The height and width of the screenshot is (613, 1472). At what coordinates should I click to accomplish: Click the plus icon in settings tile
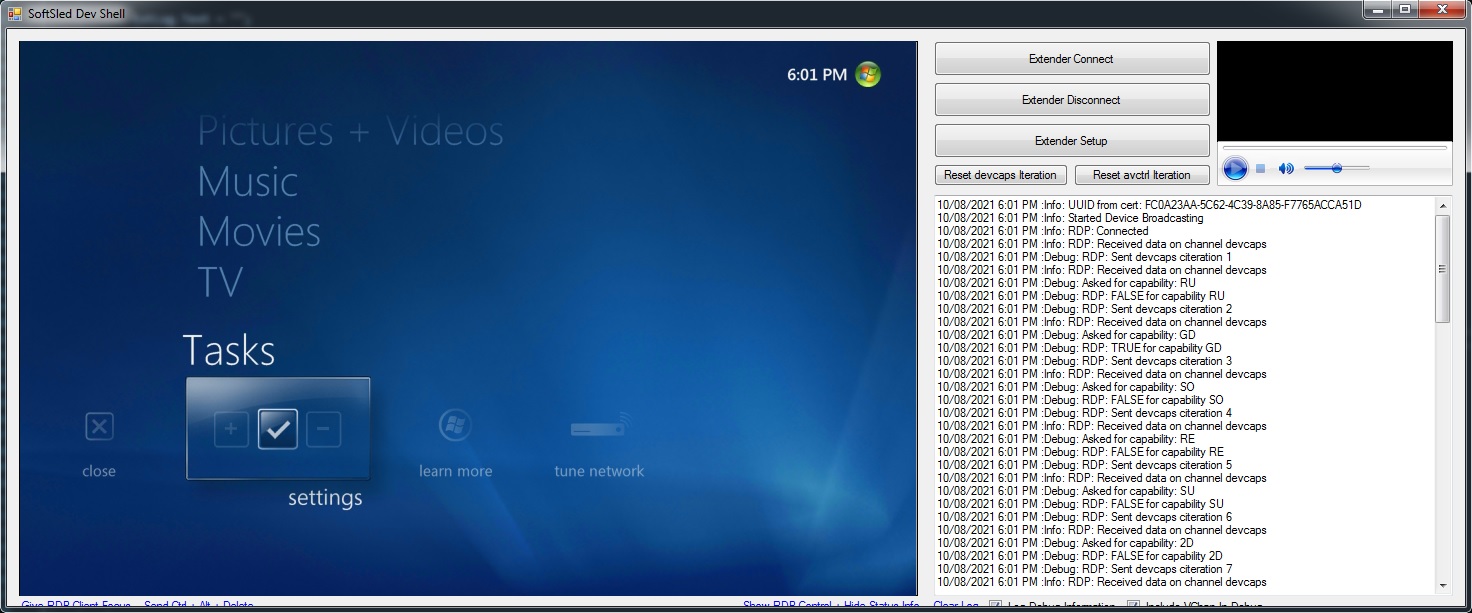[x=231, y=430]
